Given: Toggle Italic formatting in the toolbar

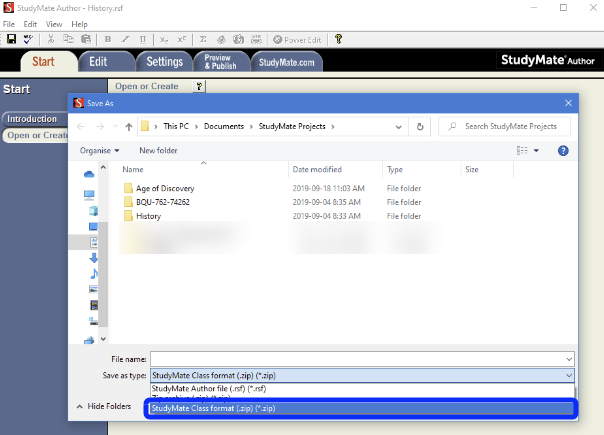Looking at the screenshot, I should pos(126,39).
